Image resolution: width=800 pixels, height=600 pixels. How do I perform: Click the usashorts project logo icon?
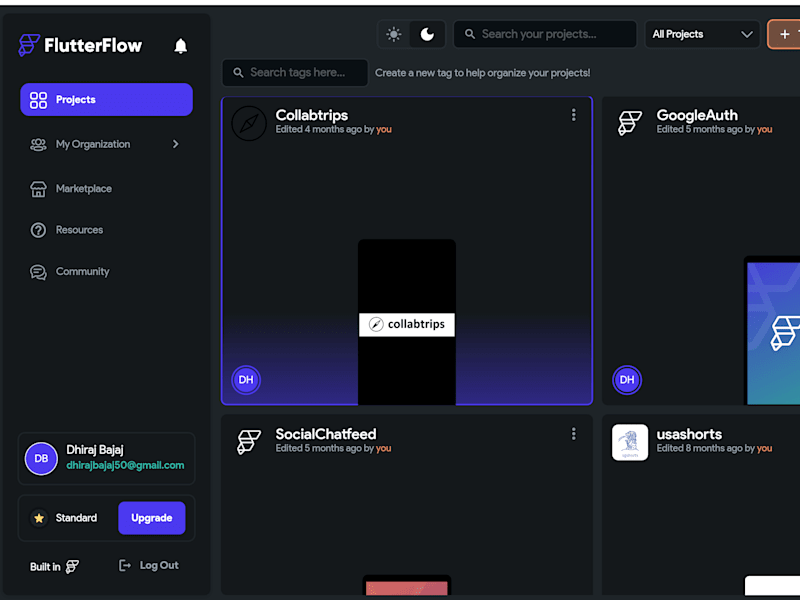630,442
